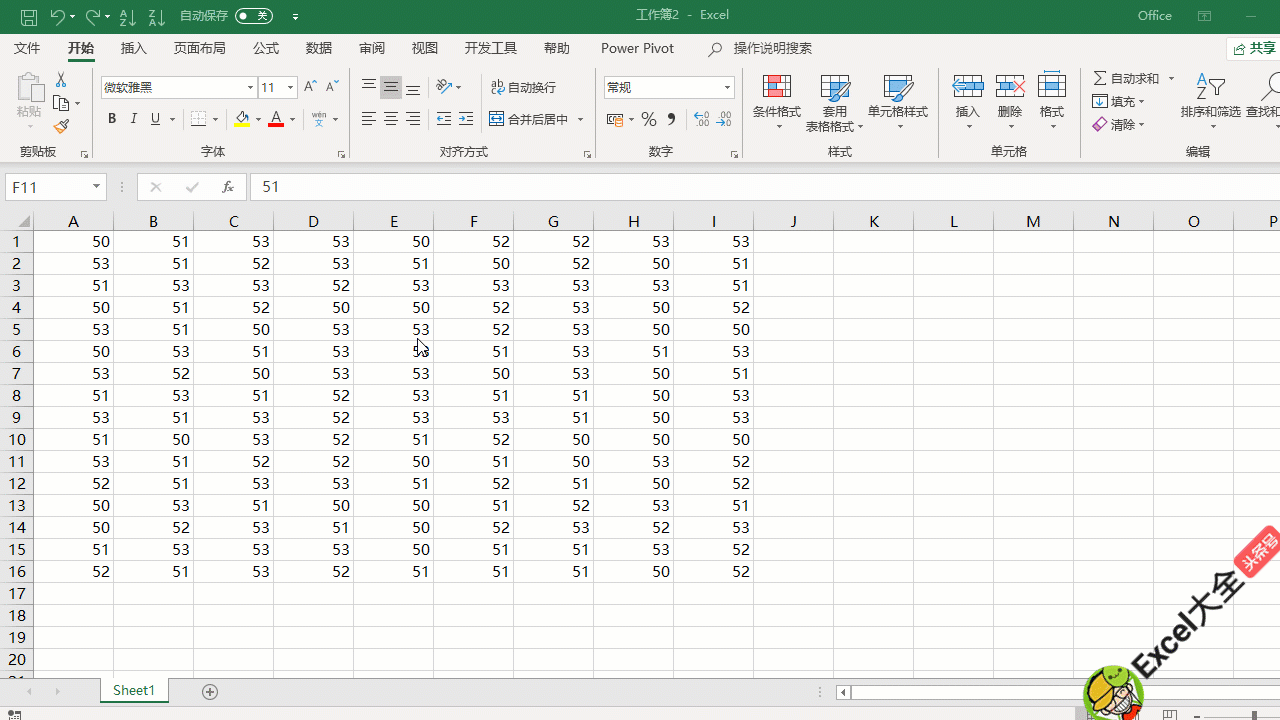Click the Insert (插入) cells button

point(968,101)
